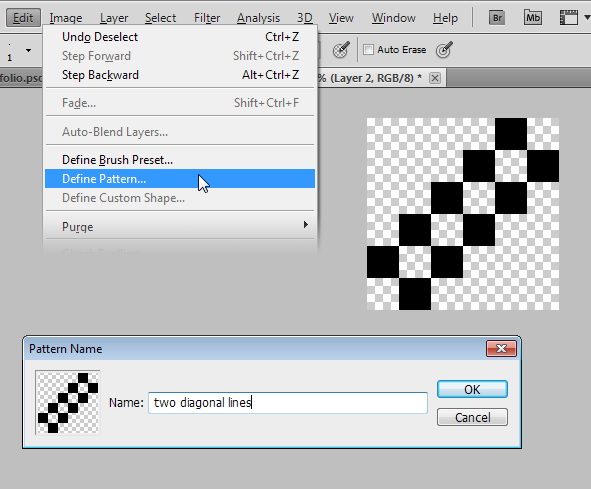Launch Adobe Bridge via Br icon

(497, 17)
